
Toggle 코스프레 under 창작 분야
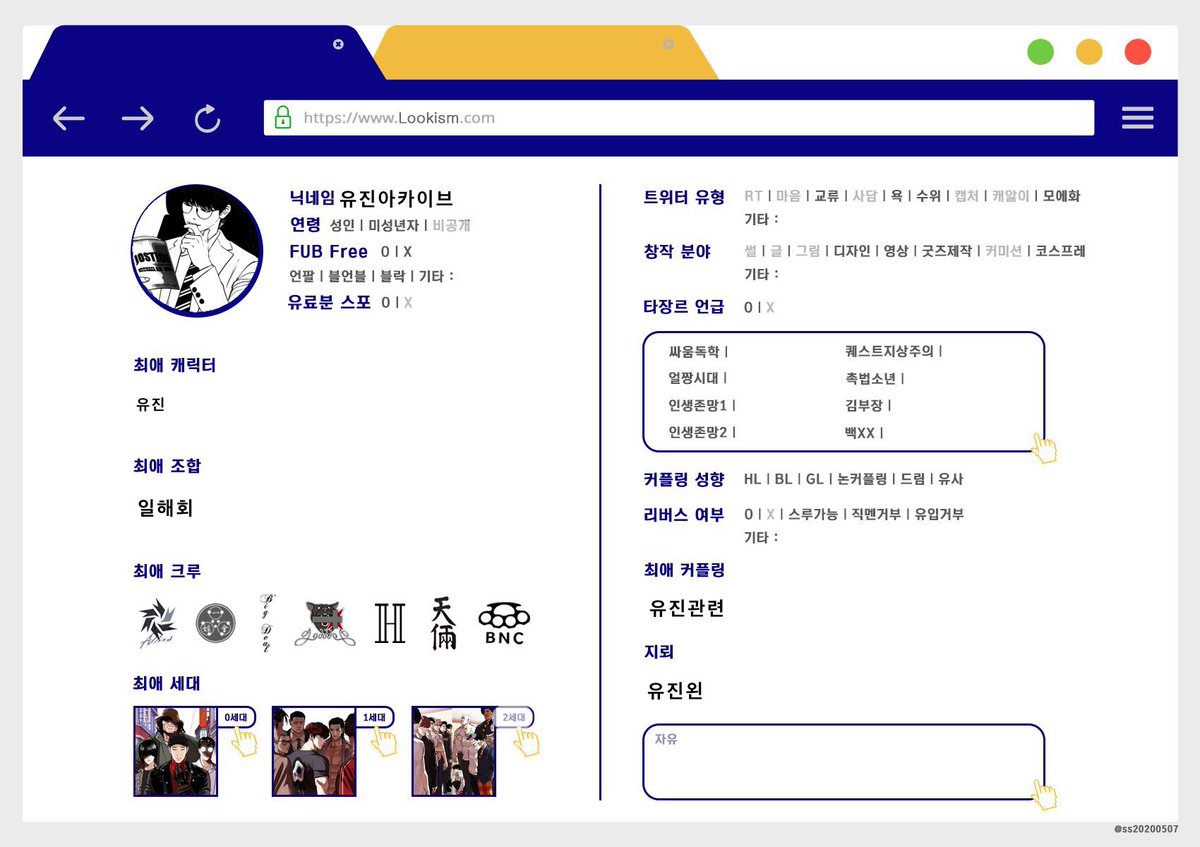click(1060, 251)
